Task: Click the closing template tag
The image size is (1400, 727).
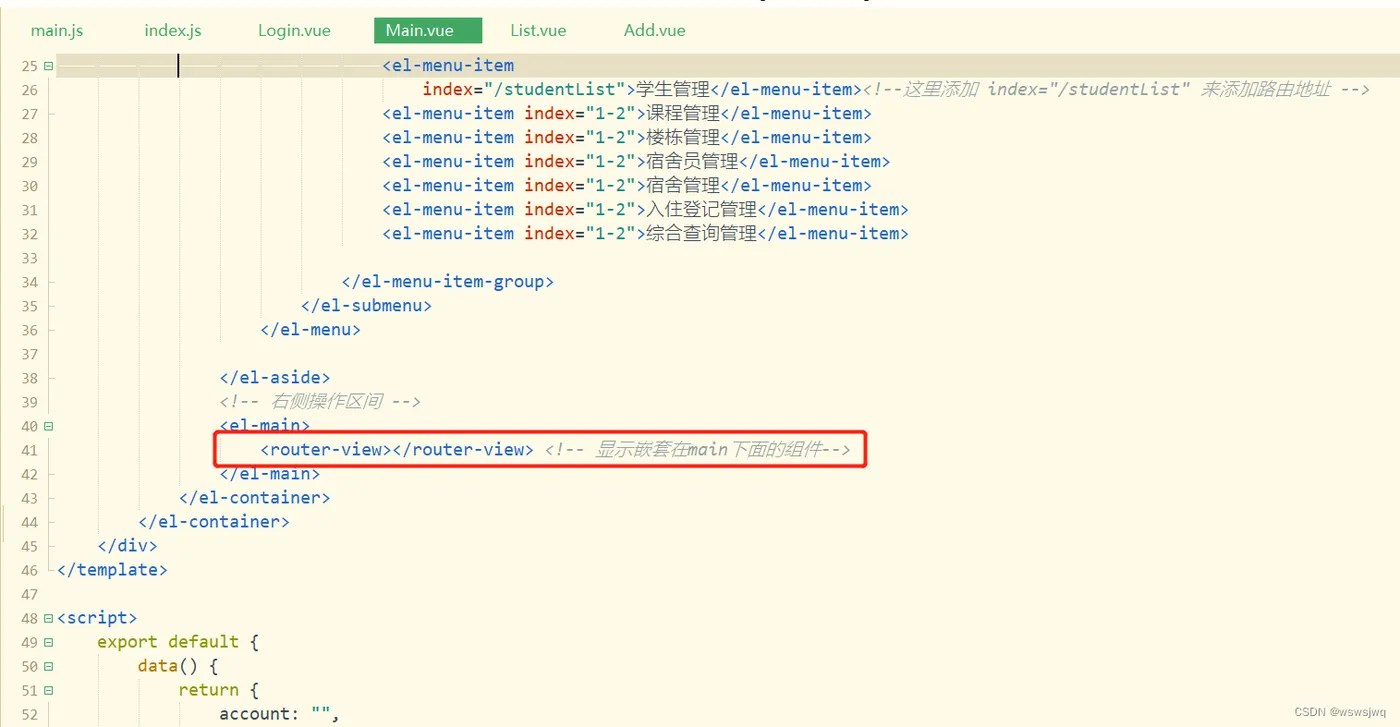Action: point(112,570)
